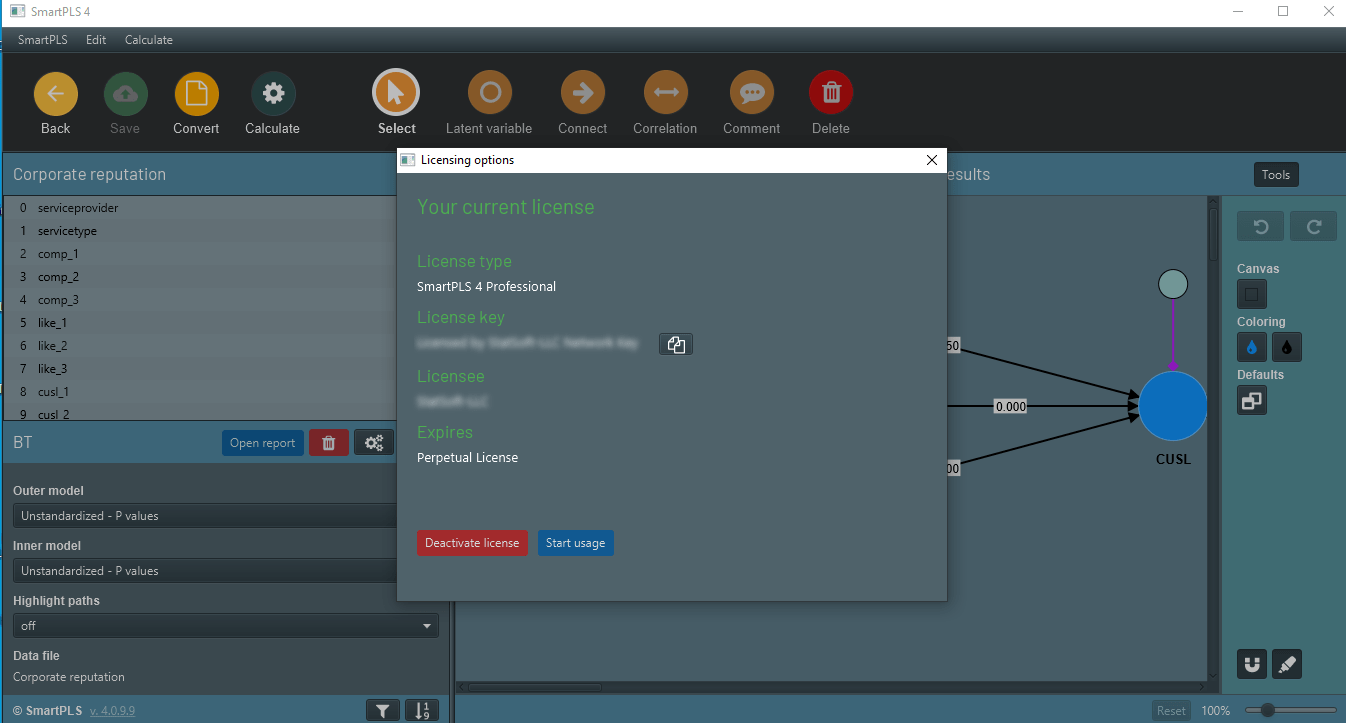Select the serviceprovider indicator row
This screenshot has height=723, width=1346.
point(200,208)
